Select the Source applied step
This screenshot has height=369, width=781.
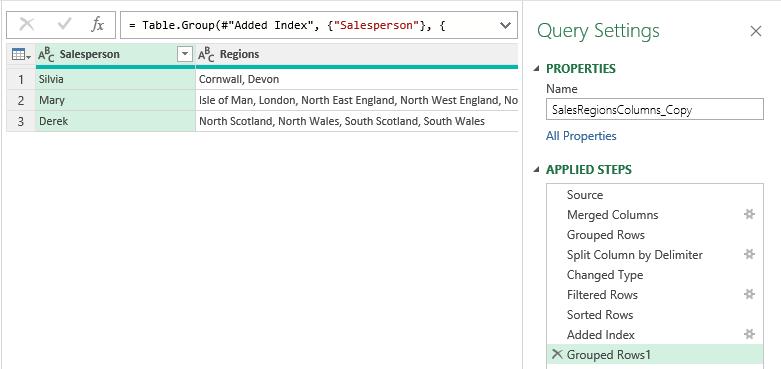coord(654,195)
